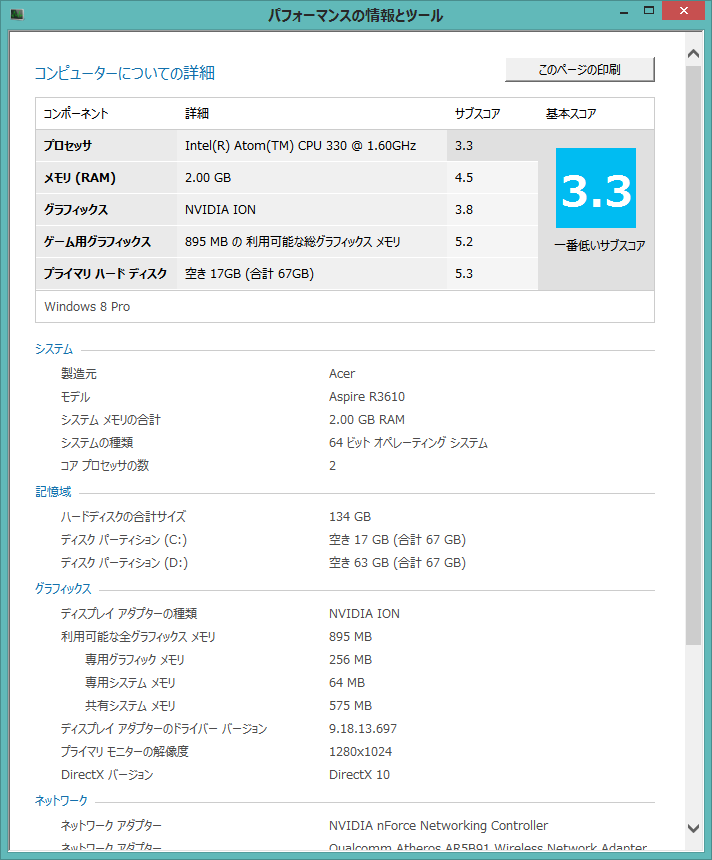This screenshot has width=712, height=860.
Task: Minimize the パフォーマンスの情報とツール window
Action: (x=624, y=12)
